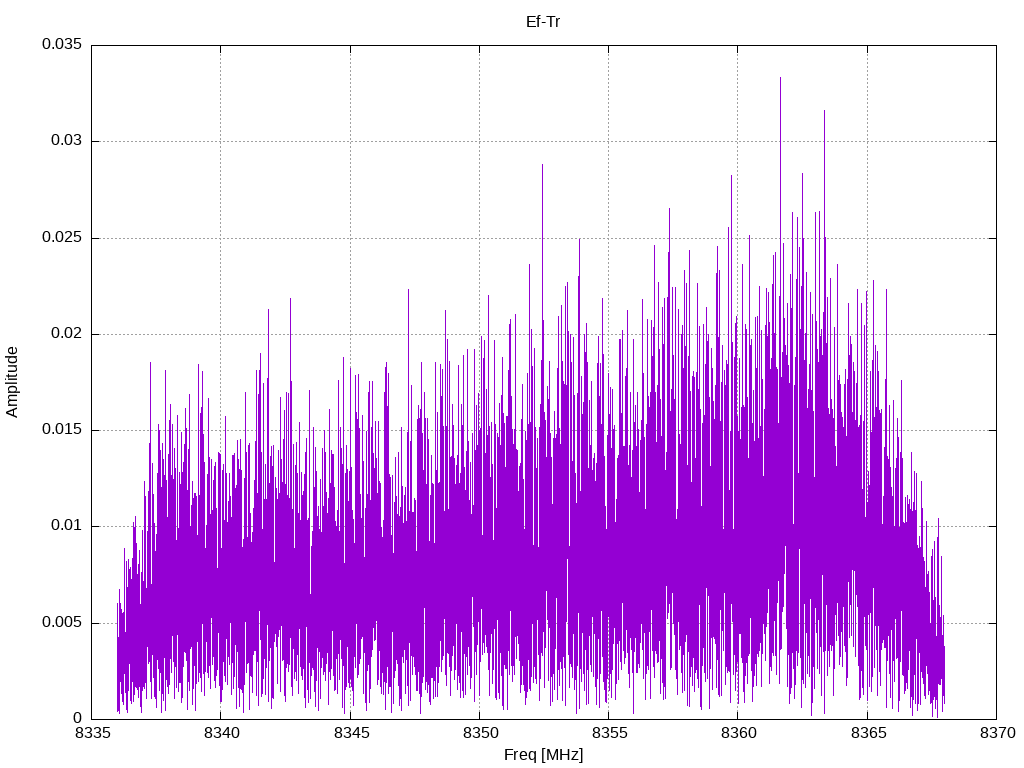The width and height of the screenshot is (1024, 768).
Task: Click the 8360 x-axis tick label
Action: tap(739, 733)
